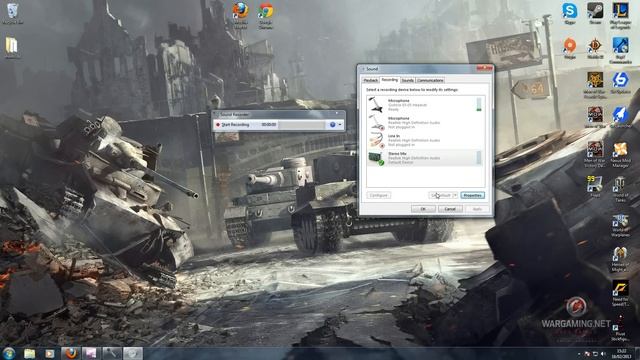Open the World of Warplanes shortcut

620,226
